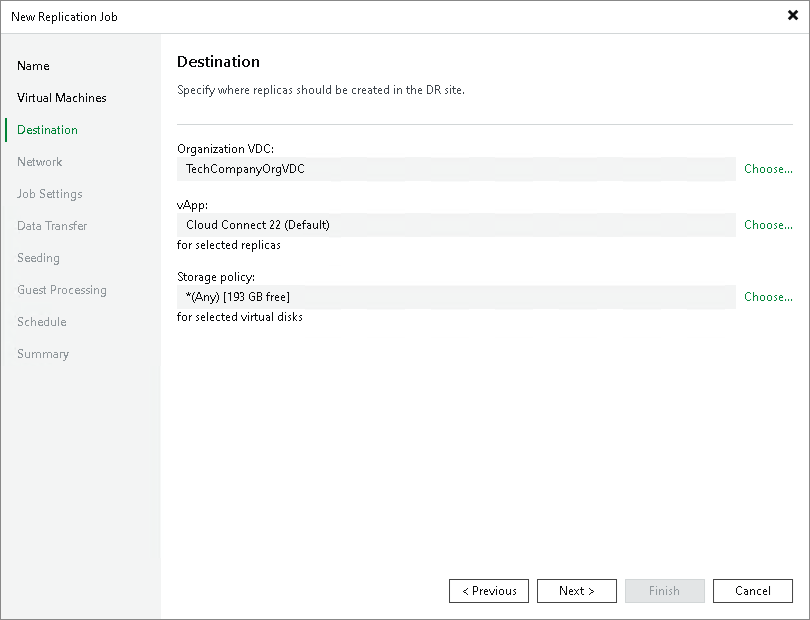Choose a storage policy for virtual disks
The width and height of the screenshot is (810, 620).
pyautogui.click(x=767, y=297)
